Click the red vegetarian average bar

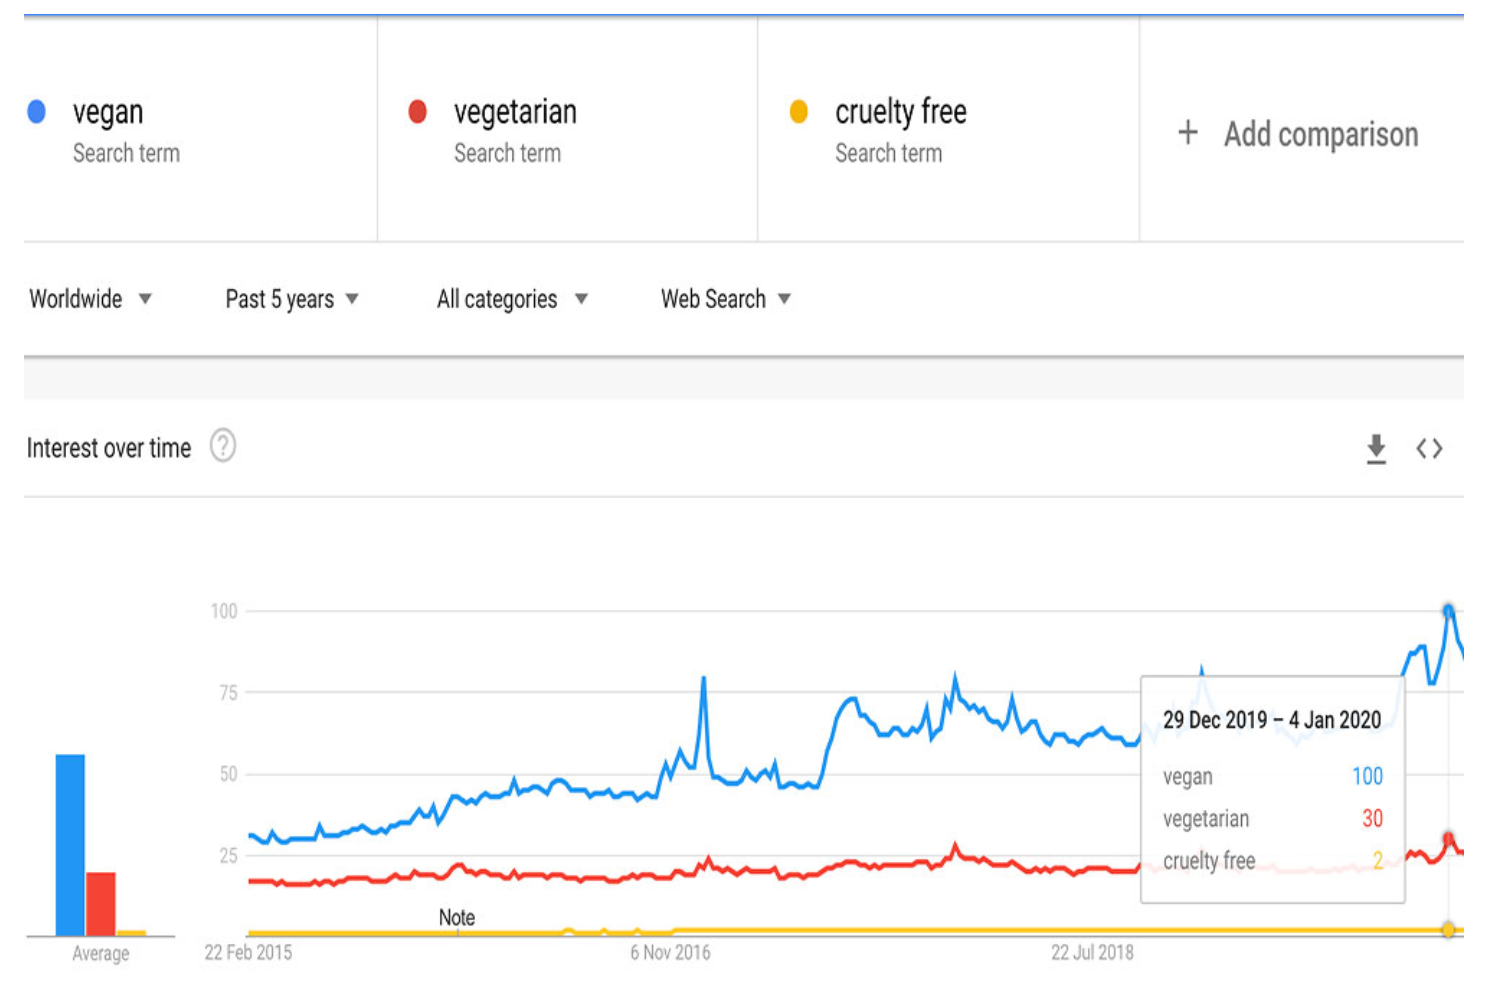point(101,903)
